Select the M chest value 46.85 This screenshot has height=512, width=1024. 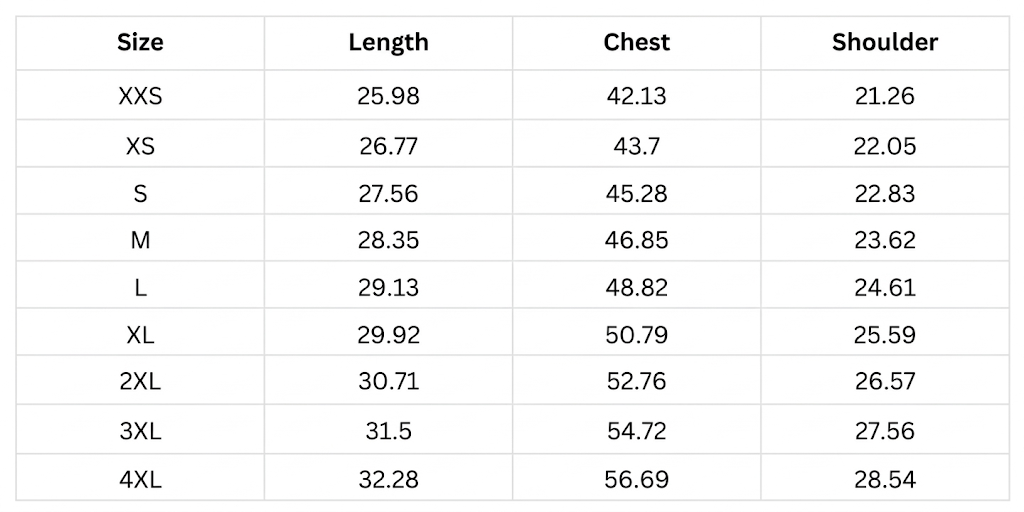[636, 240]
